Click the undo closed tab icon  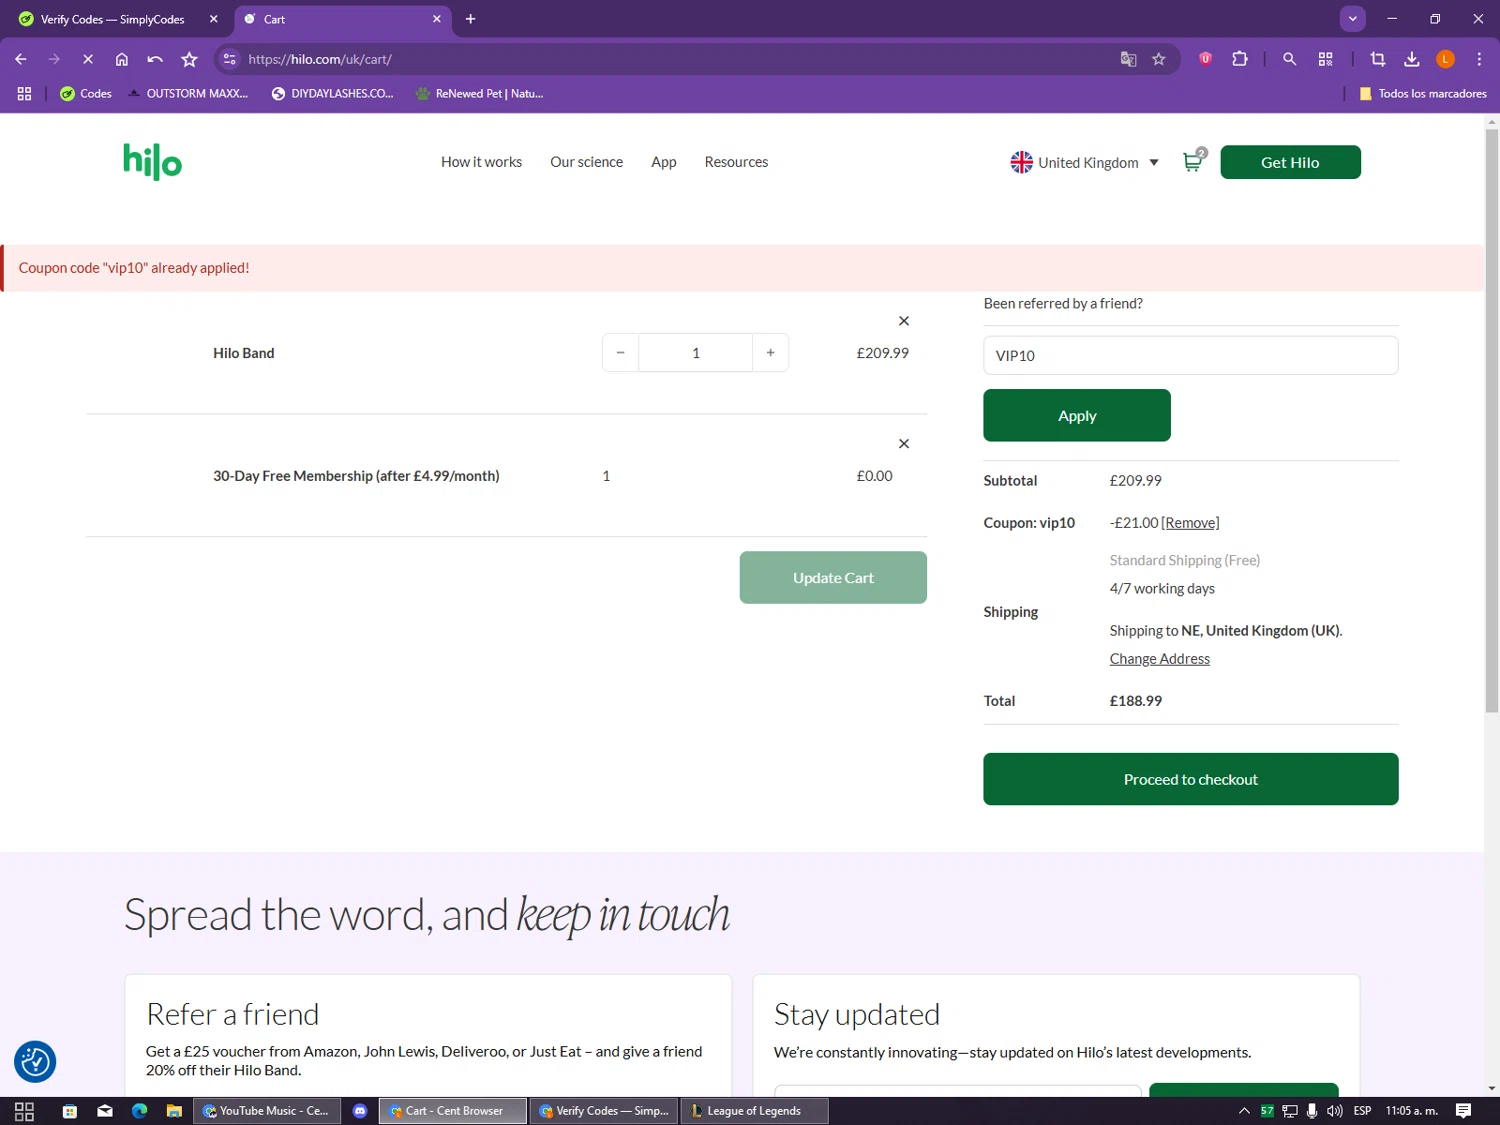tap(155, 59)
